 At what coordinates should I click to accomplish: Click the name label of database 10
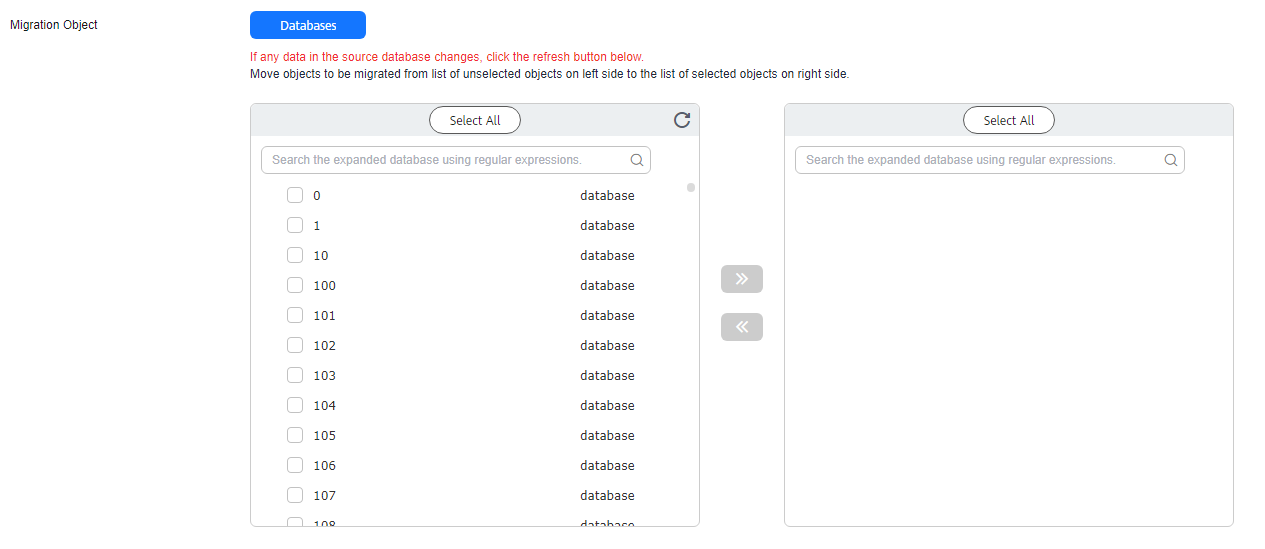click(x=321, y=256)
